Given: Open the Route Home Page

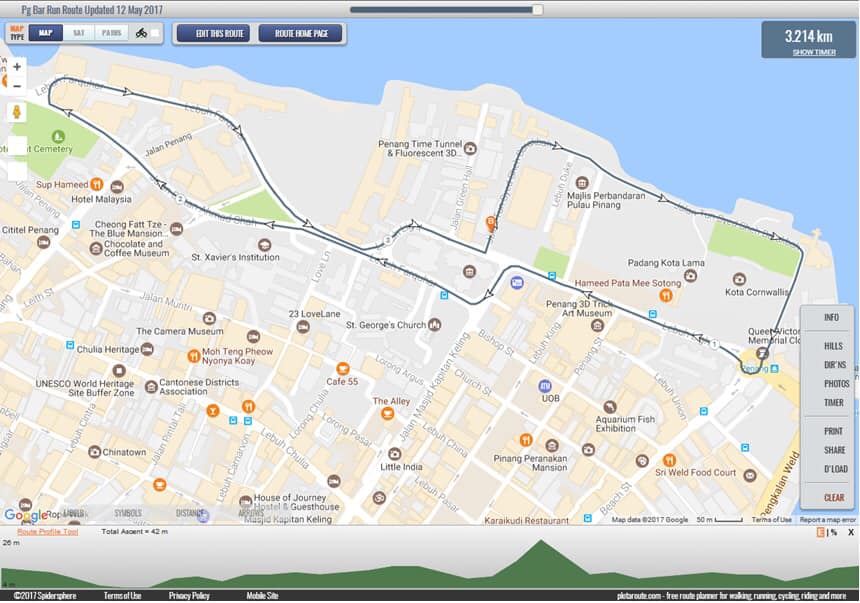Looking at the screenshot, I should [301, 33].
